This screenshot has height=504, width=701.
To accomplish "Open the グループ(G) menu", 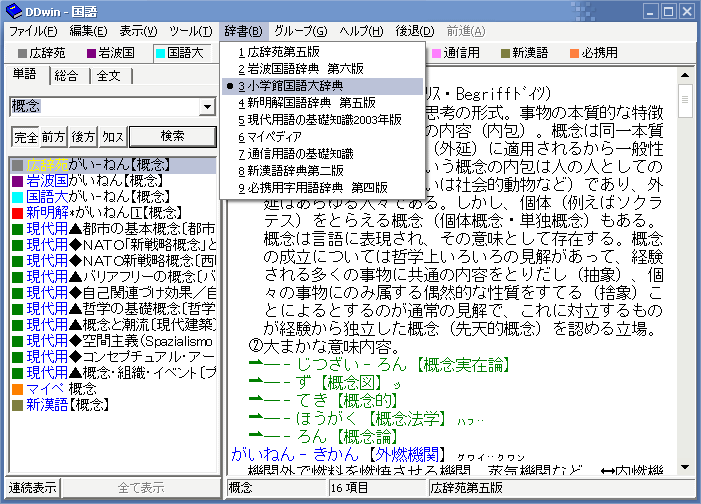I will pyautogui.click(x=300, y=31).
